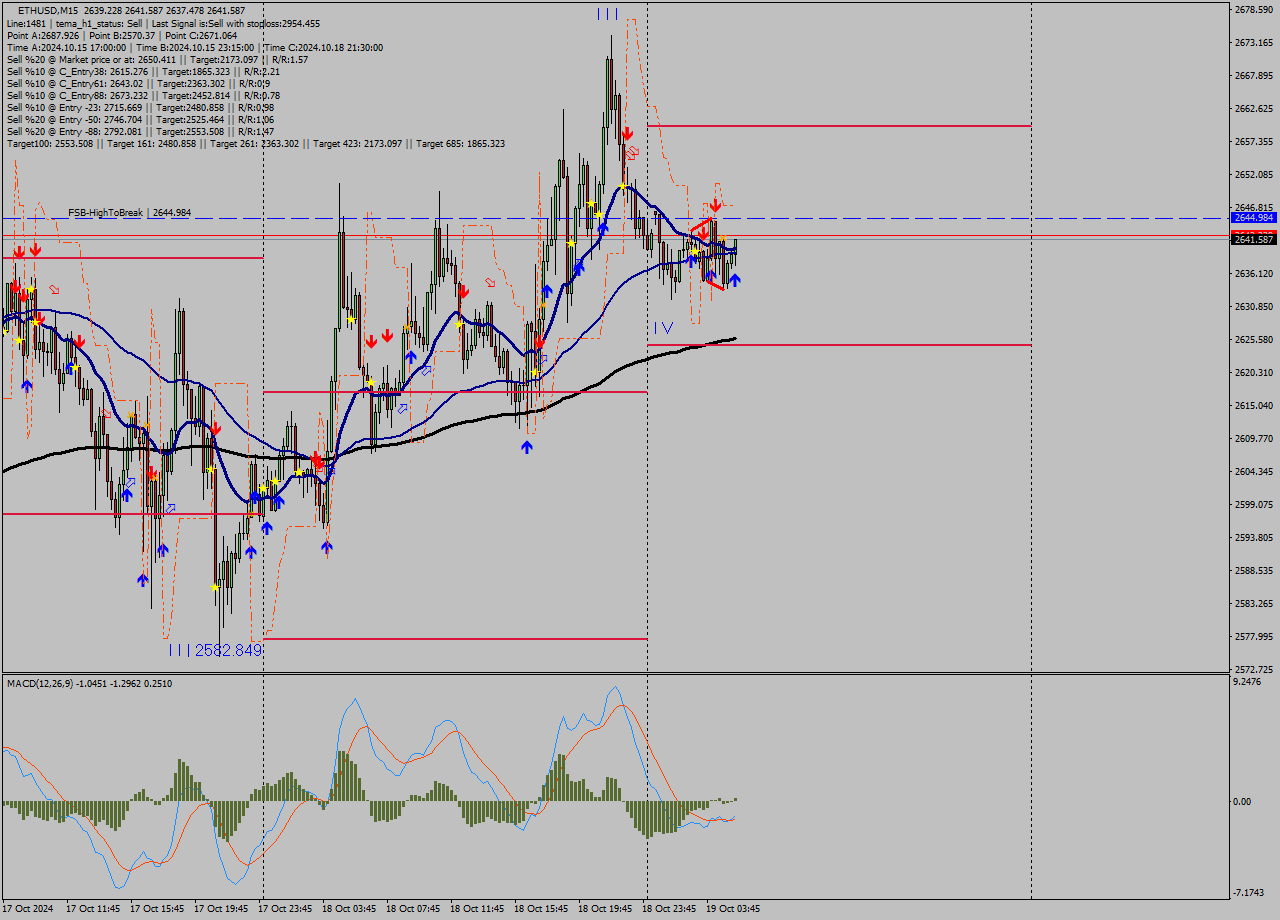1280x920 pixels.
Task: Click the 2636.120 price axis value
Action: pyautogui.click(x=1254, y=274)
